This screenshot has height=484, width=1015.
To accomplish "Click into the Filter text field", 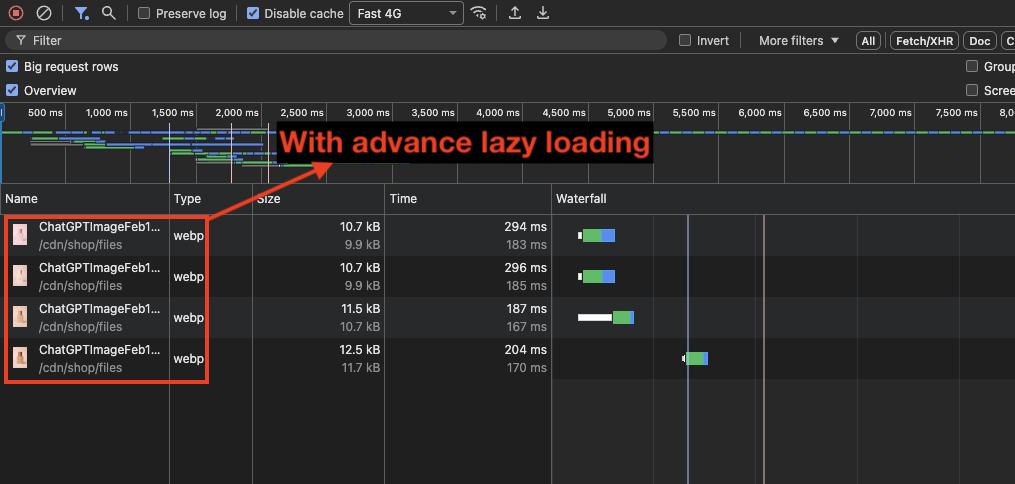I will [x=336, y=41].
